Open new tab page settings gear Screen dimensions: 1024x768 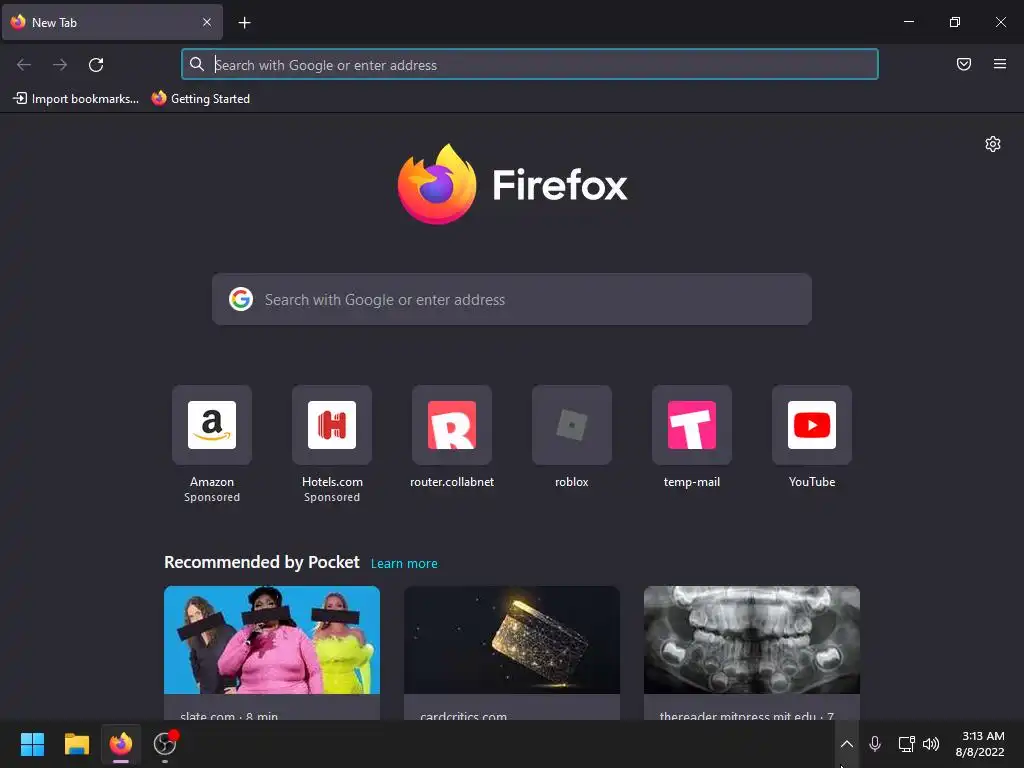click(993, 144)
